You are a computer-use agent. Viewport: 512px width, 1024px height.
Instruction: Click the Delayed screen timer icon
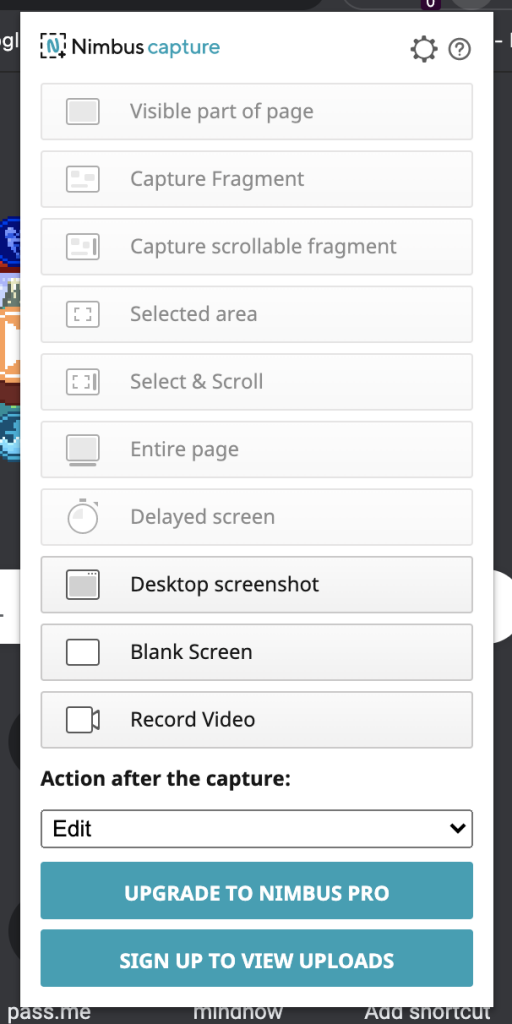83,517
